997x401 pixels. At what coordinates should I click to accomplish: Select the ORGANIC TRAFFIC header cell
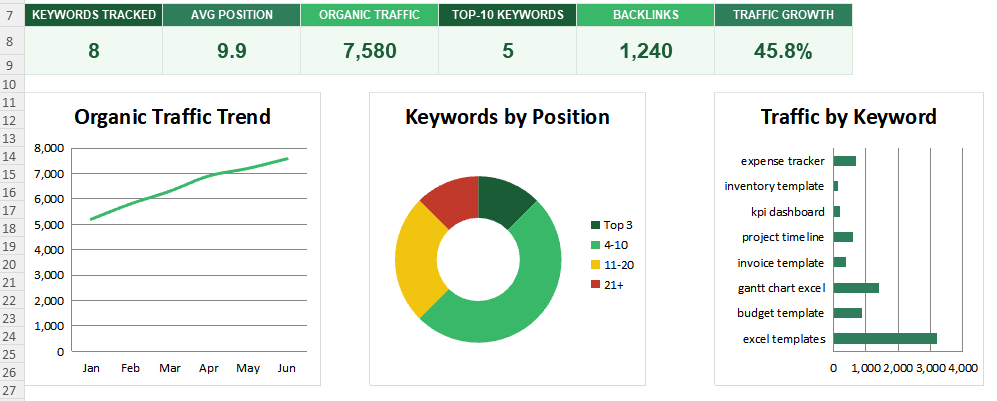[x=369, y=15]
